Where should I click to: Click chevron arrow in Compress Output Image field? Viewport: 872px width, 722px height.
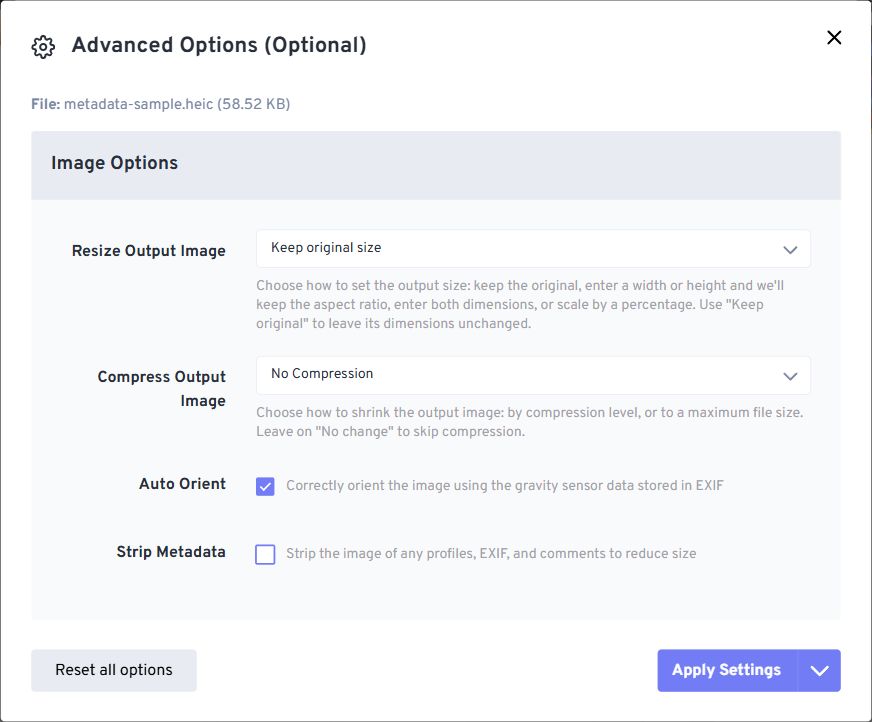(790, 377)
